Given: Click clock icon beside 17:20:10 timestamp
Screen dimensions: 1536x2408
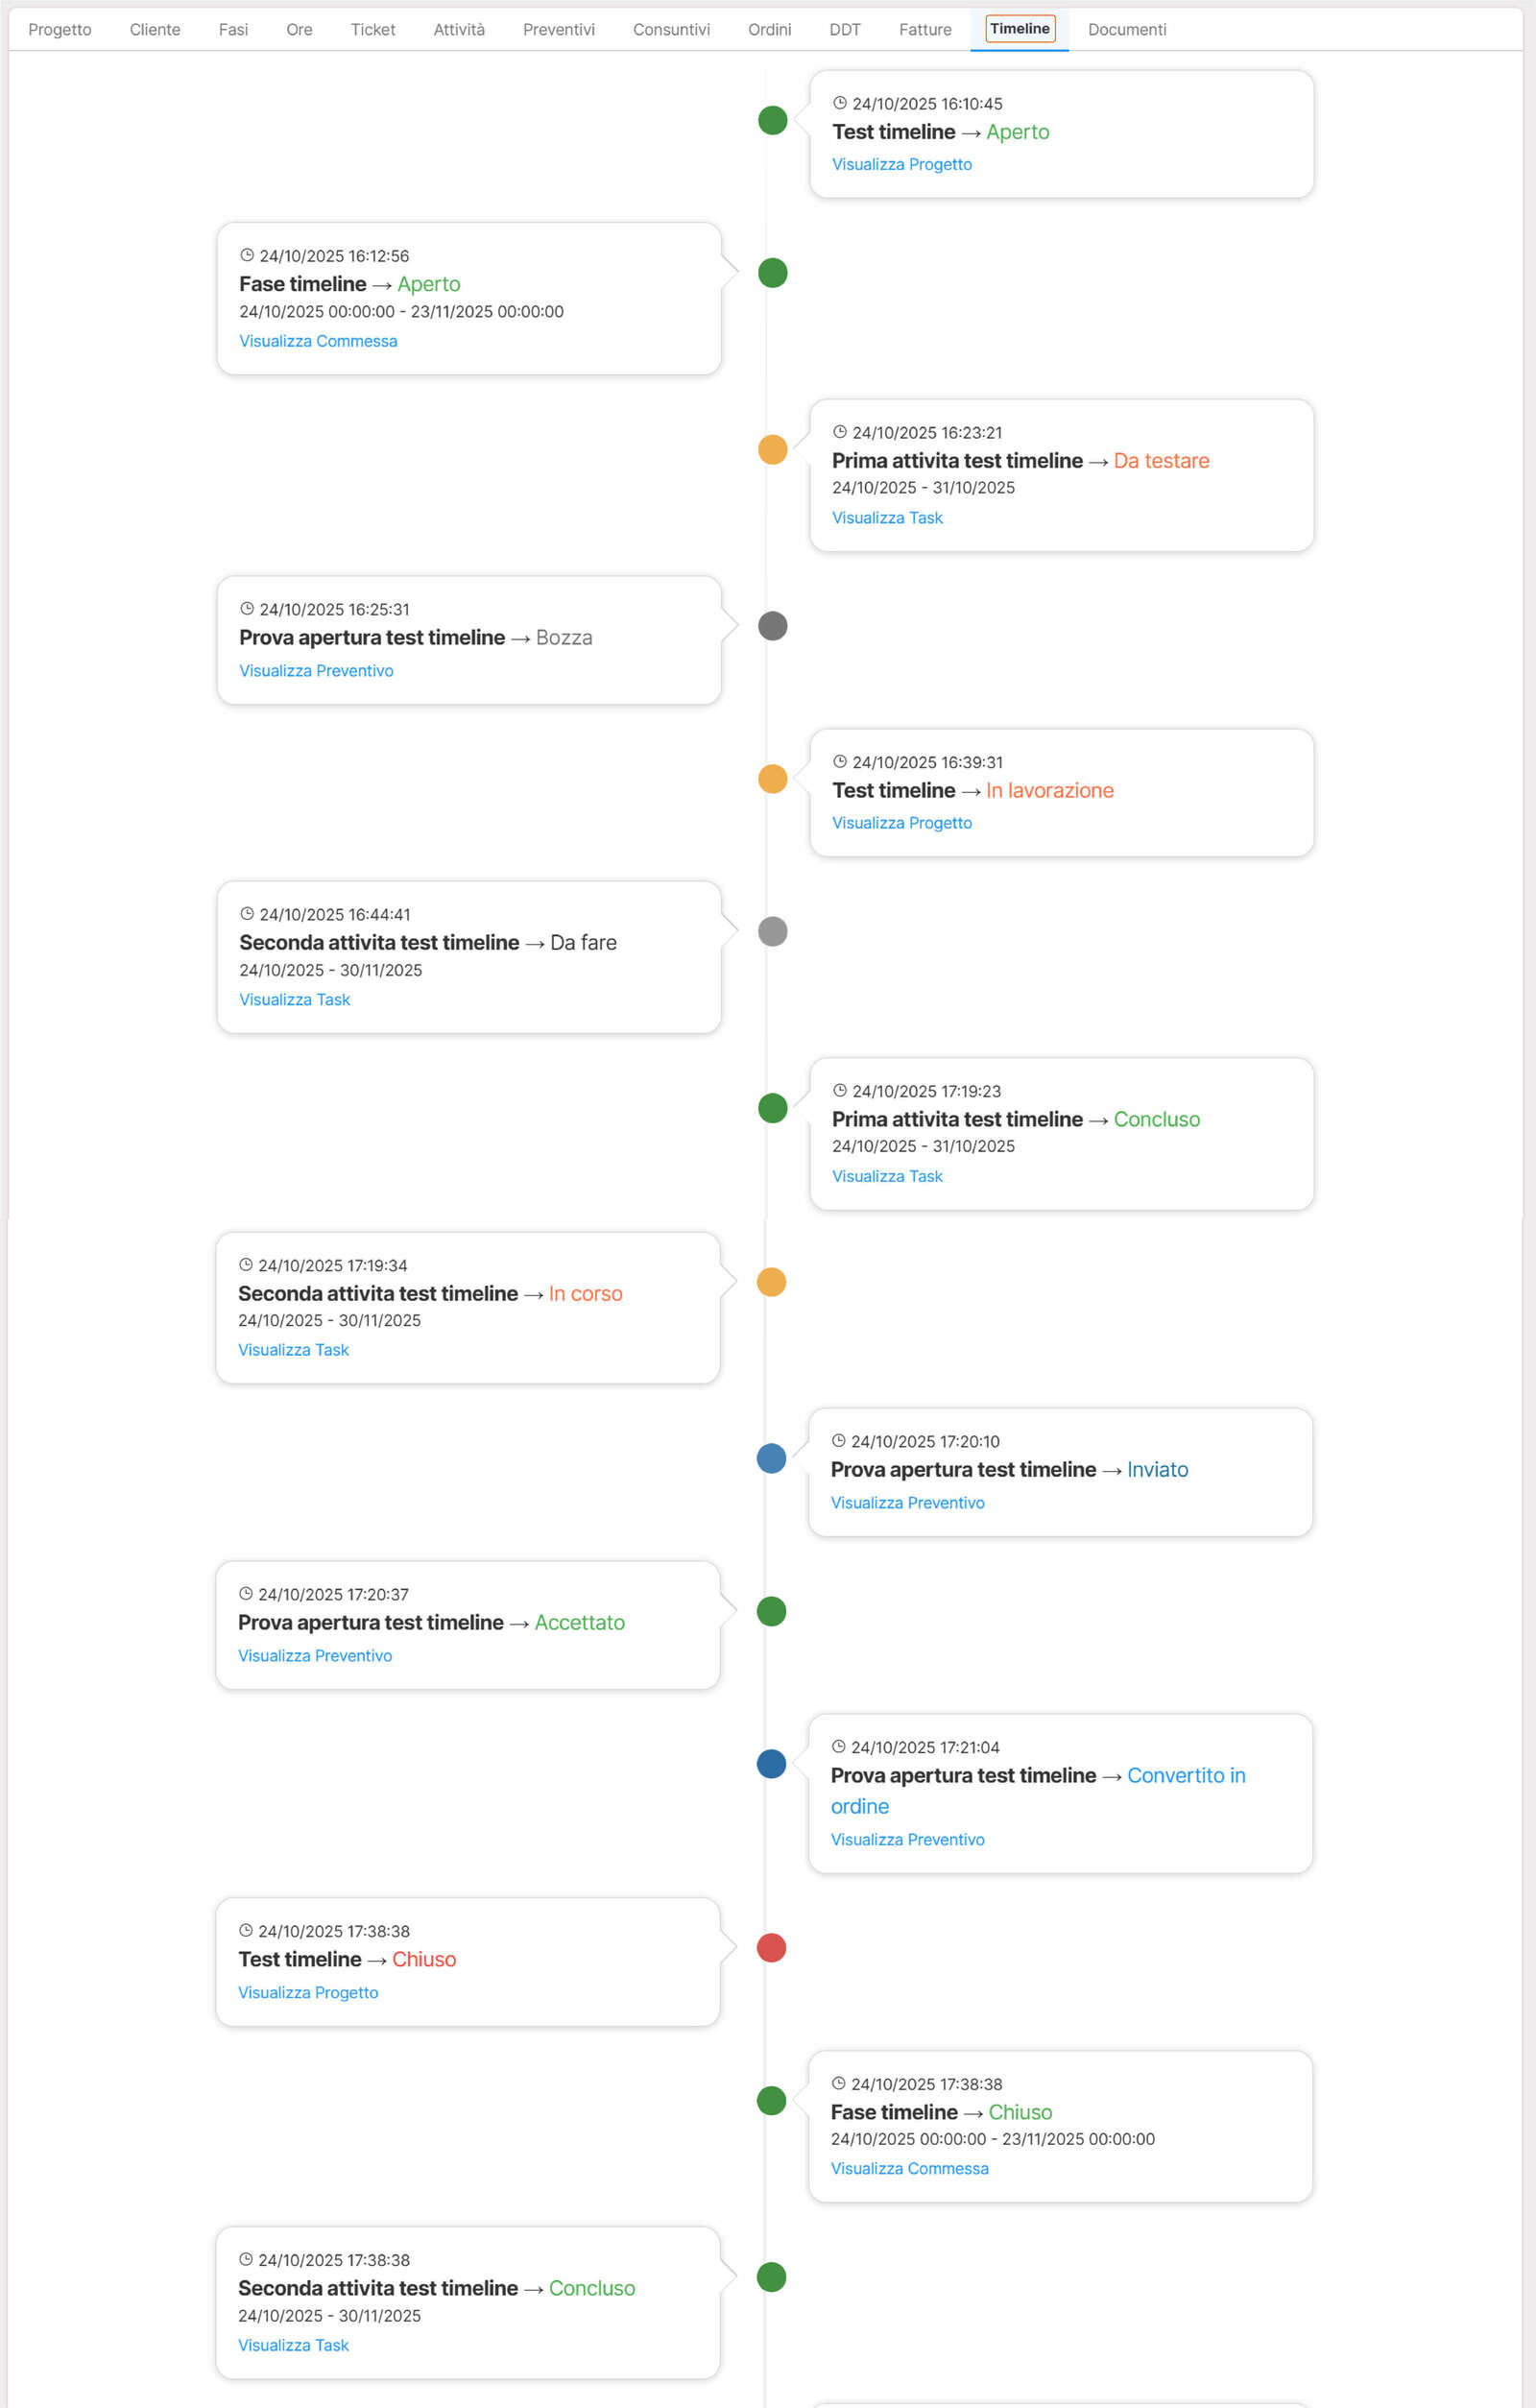Looking at the screenshot, I should coord(839,1440).
